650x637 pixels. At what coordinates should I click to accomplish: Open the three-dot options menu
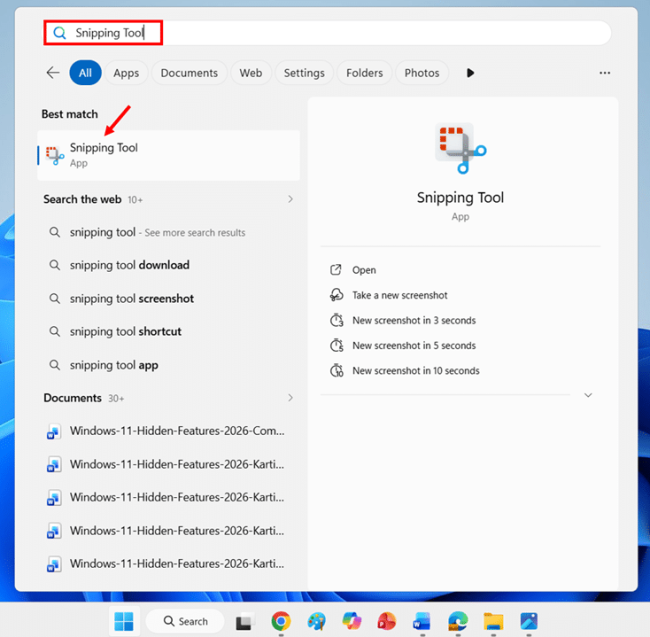(x=604, y=73)
